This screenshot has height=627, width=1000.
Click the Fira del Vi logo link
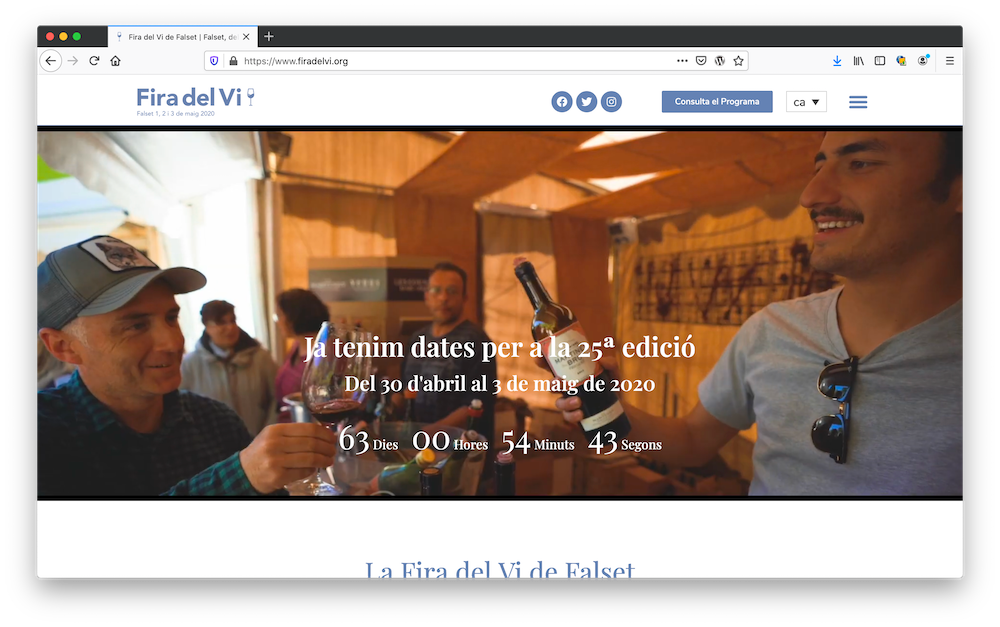[196, 99]
